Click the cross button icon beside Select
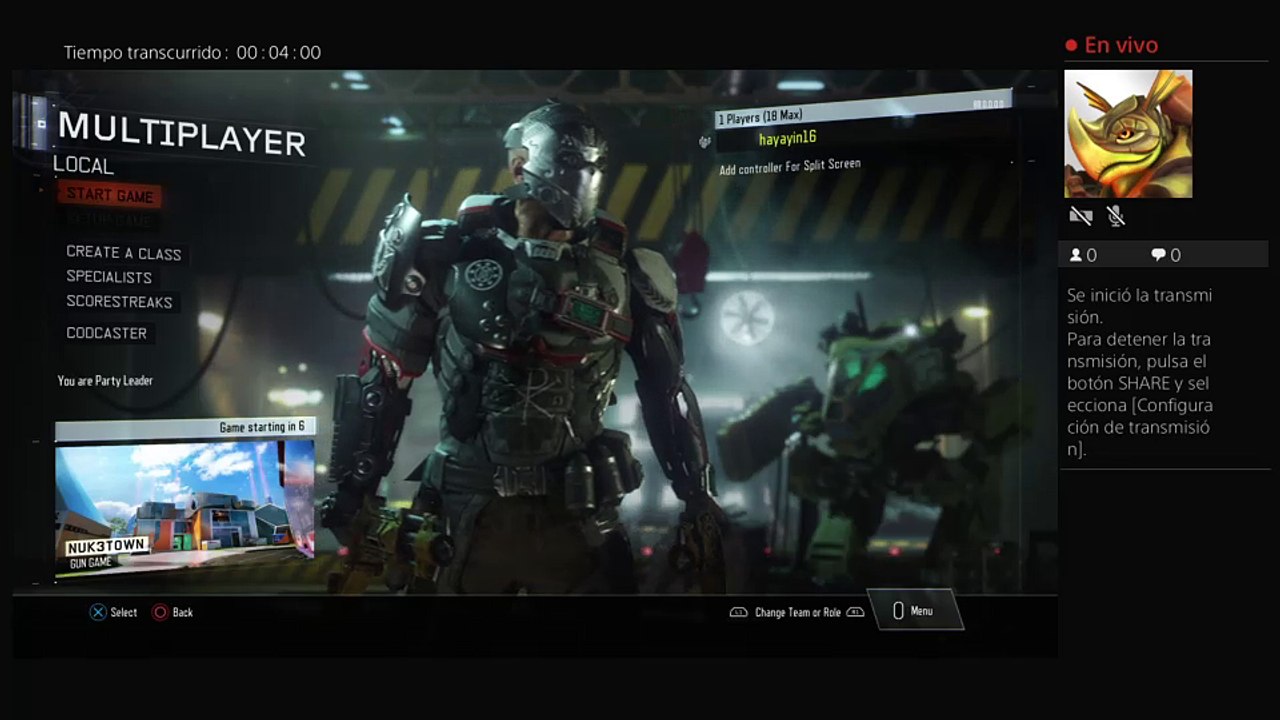 tap(98, 612)
